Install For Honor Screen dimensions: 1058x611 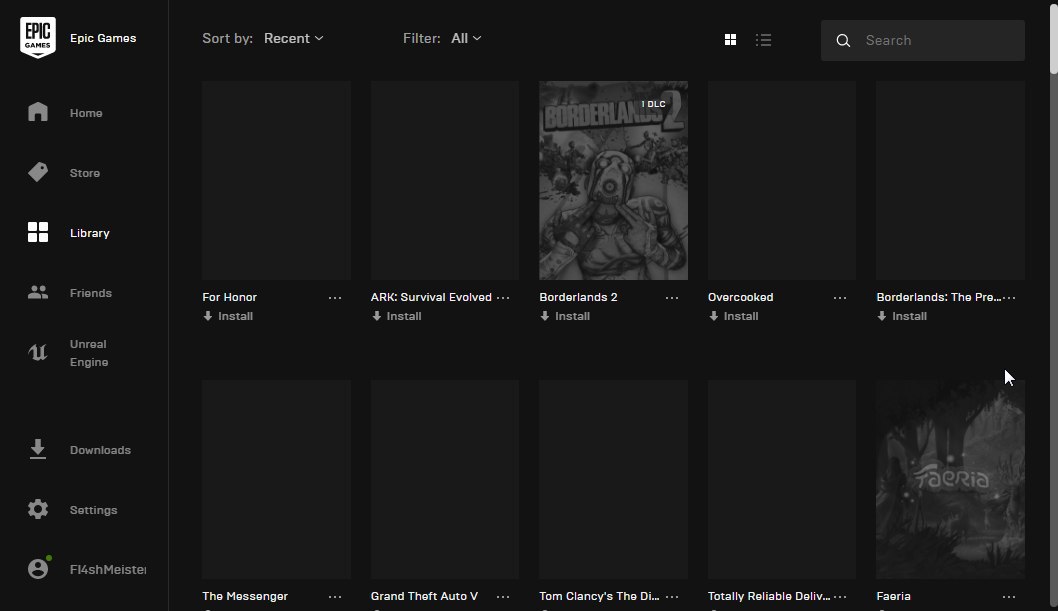click(x=228, y=316)
